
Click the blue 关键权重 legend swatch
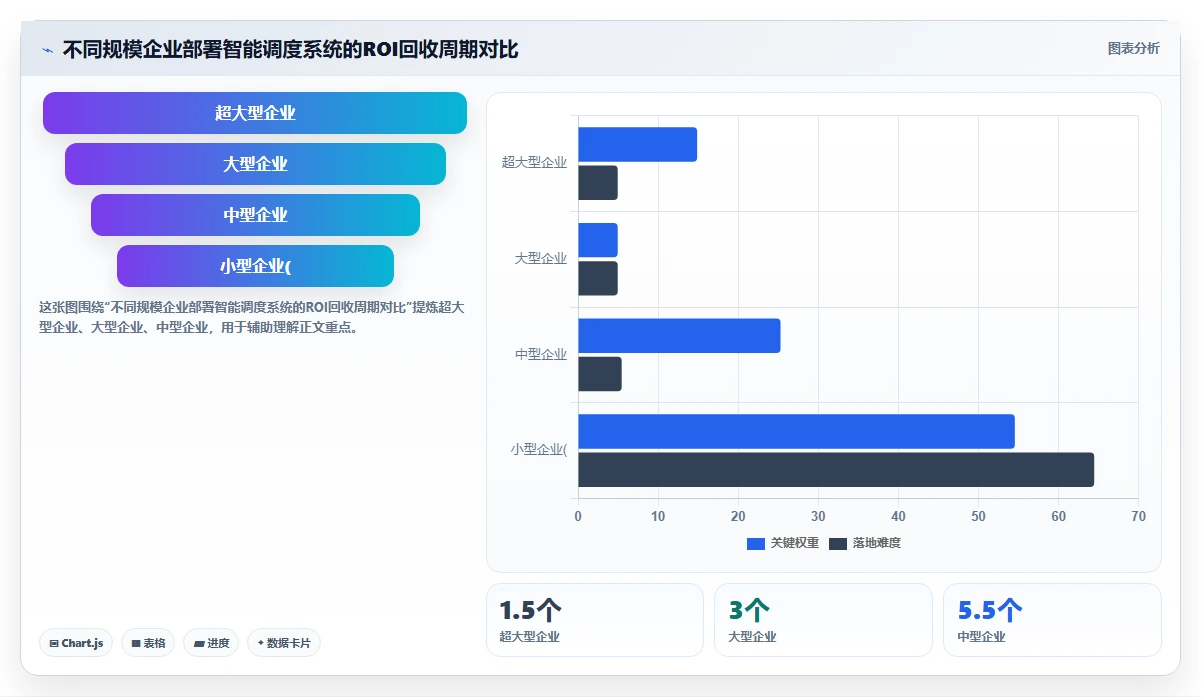[756, 544]
